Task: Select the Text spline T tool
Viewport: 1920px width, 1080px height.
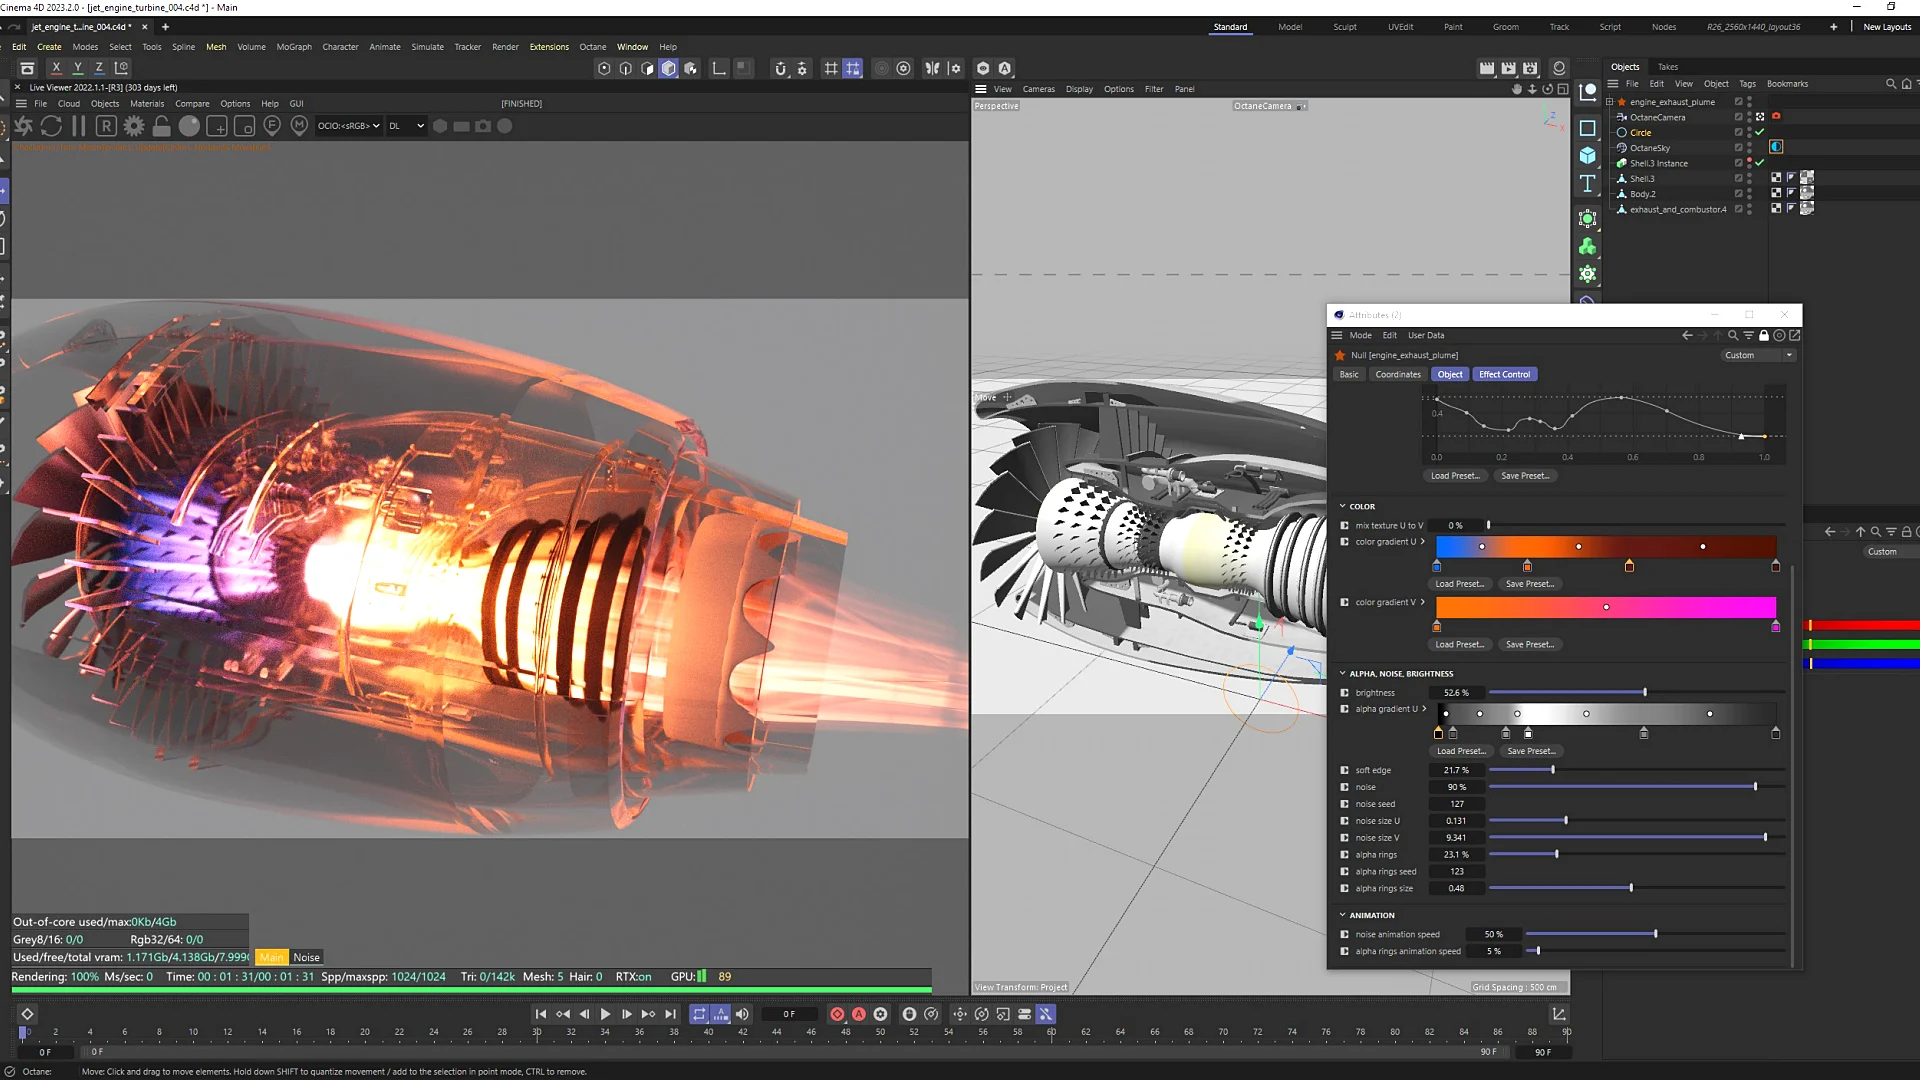Action: (x=1588, y=184)
